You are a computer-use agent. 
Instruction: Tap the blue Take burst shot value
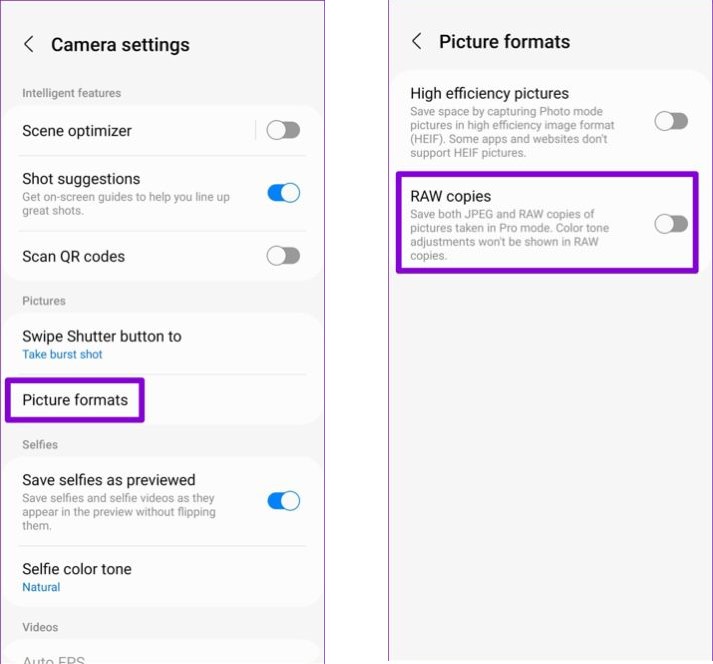pyautogui.click(x=62, y=355)
